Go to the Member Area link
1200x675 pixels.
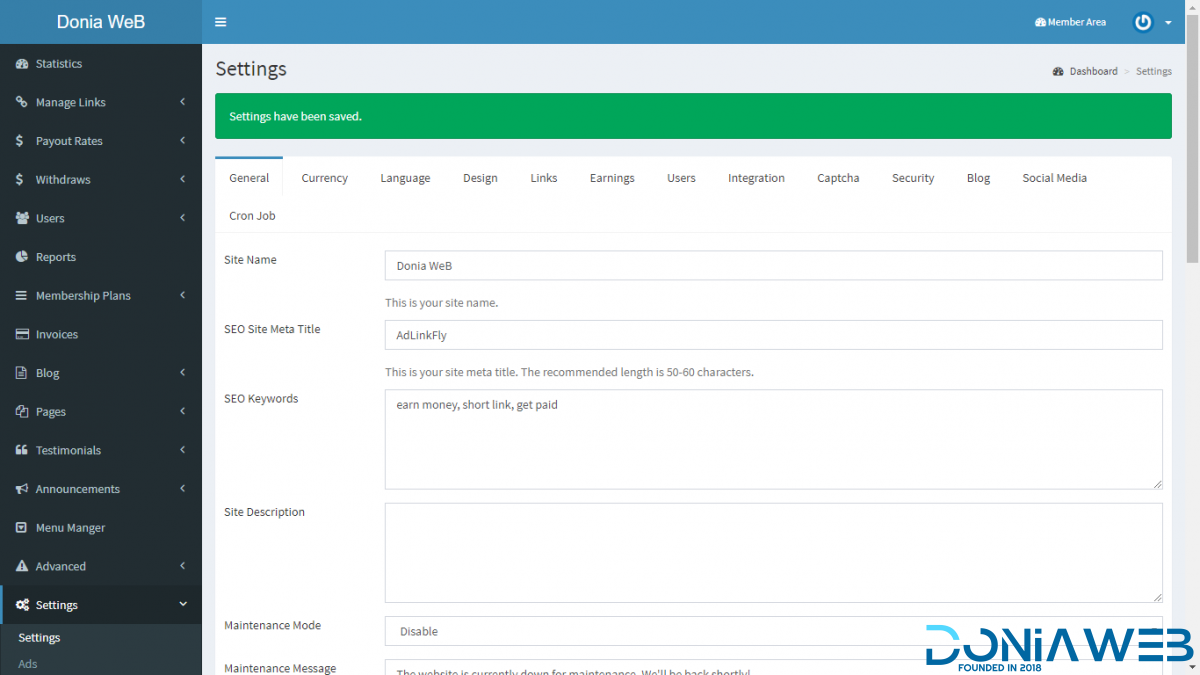1070,22
